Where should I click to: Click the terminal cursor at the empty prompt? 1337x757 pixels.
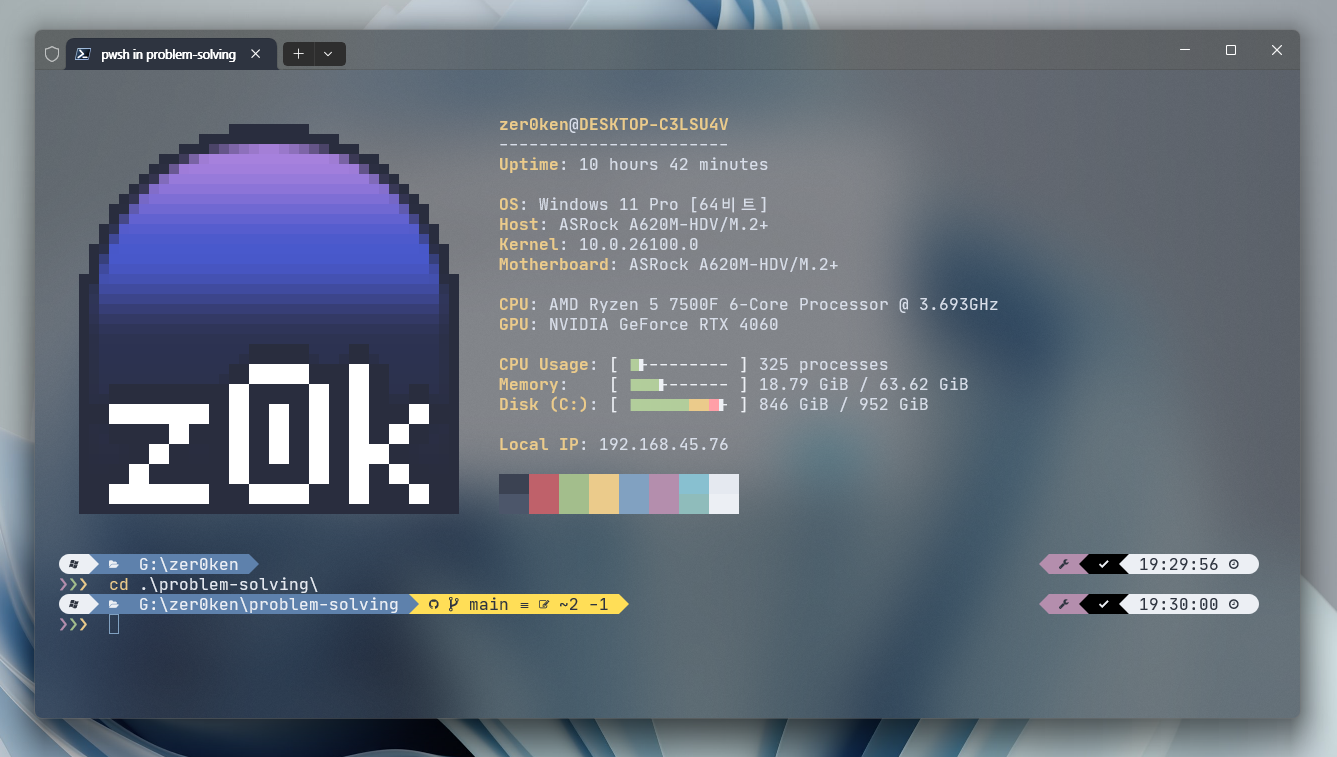pos(114,625)
